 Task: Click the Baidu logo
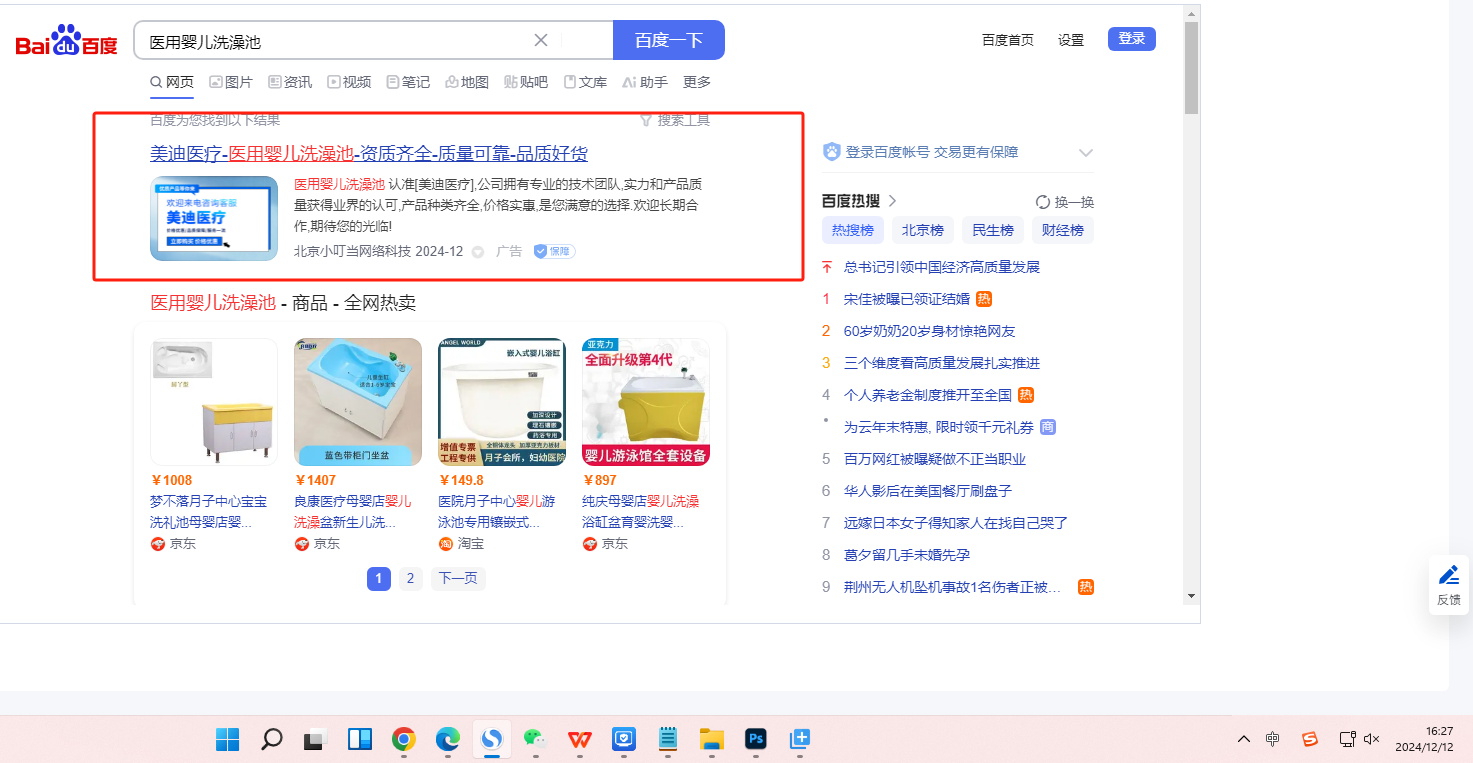(x=66, y=43)
